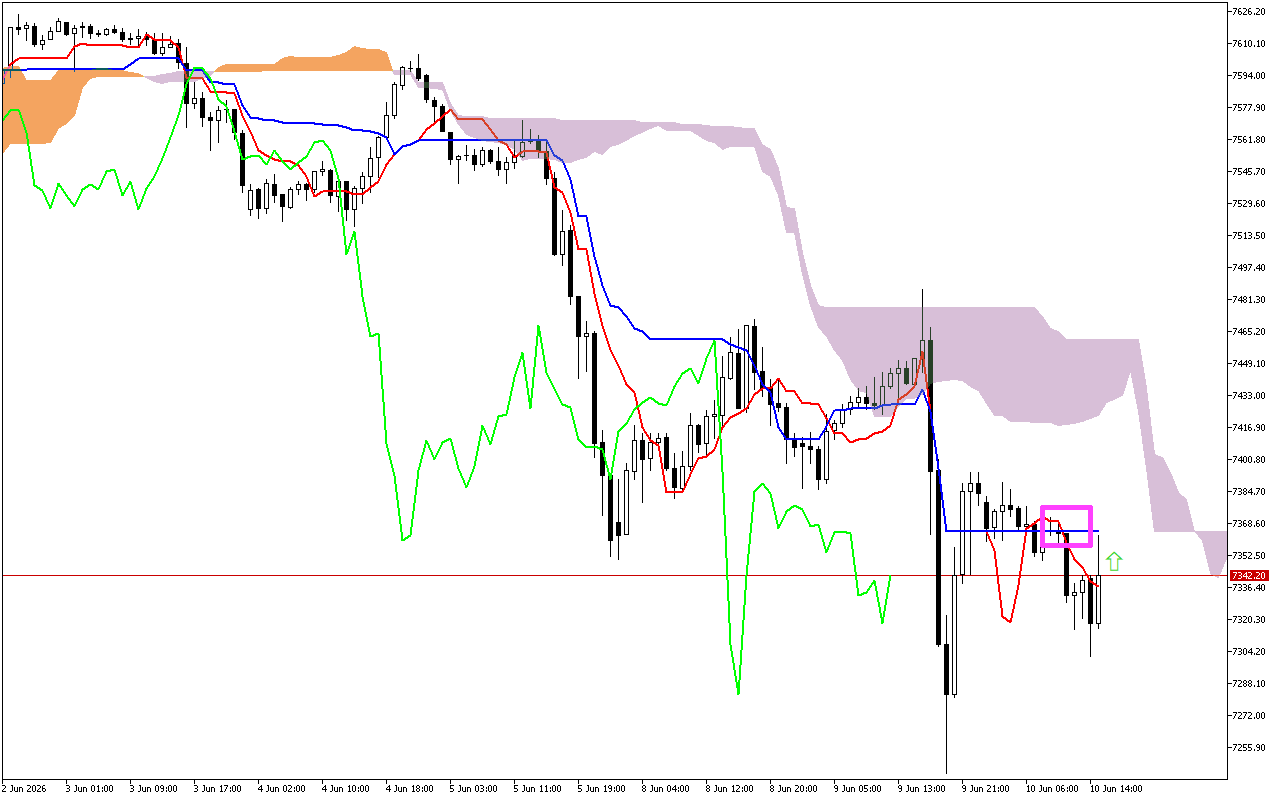Click the 8 Jun 12:00 time label
Viewport: 1280px width, 800px height.
(x=729, y=789)
